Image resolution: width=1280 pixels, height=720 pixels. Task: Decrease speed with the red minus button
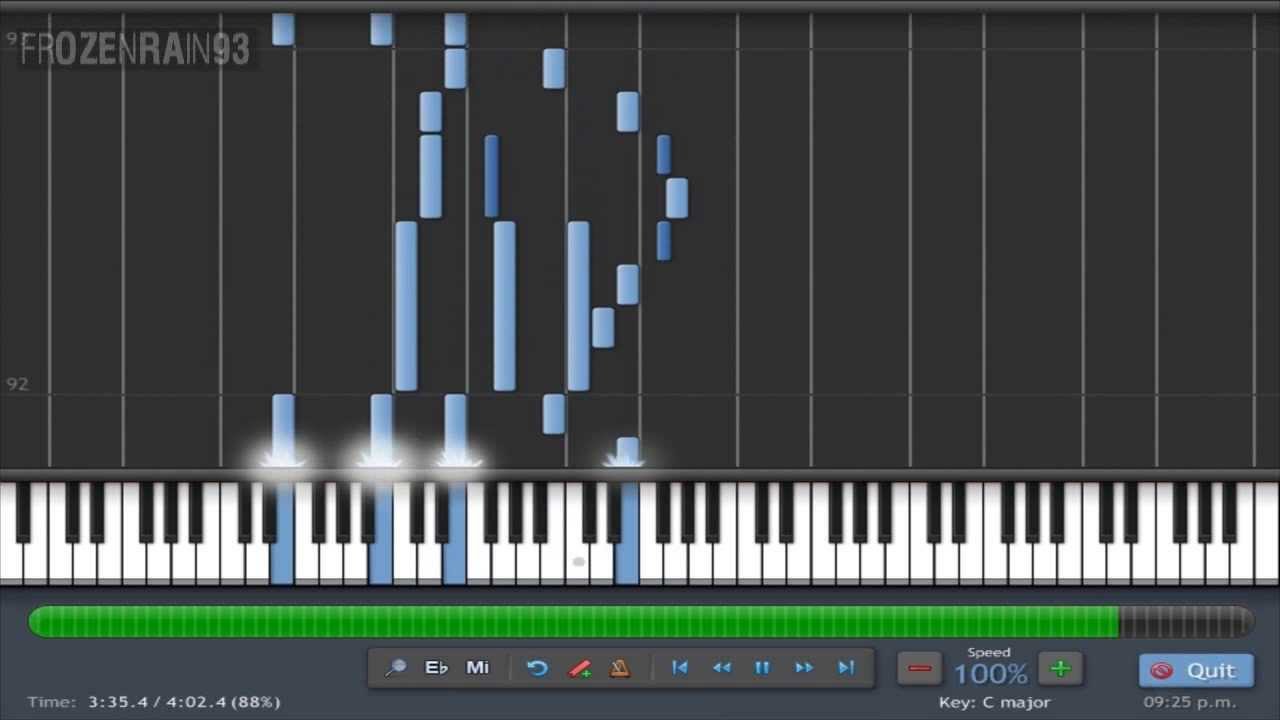coord(920,668)
